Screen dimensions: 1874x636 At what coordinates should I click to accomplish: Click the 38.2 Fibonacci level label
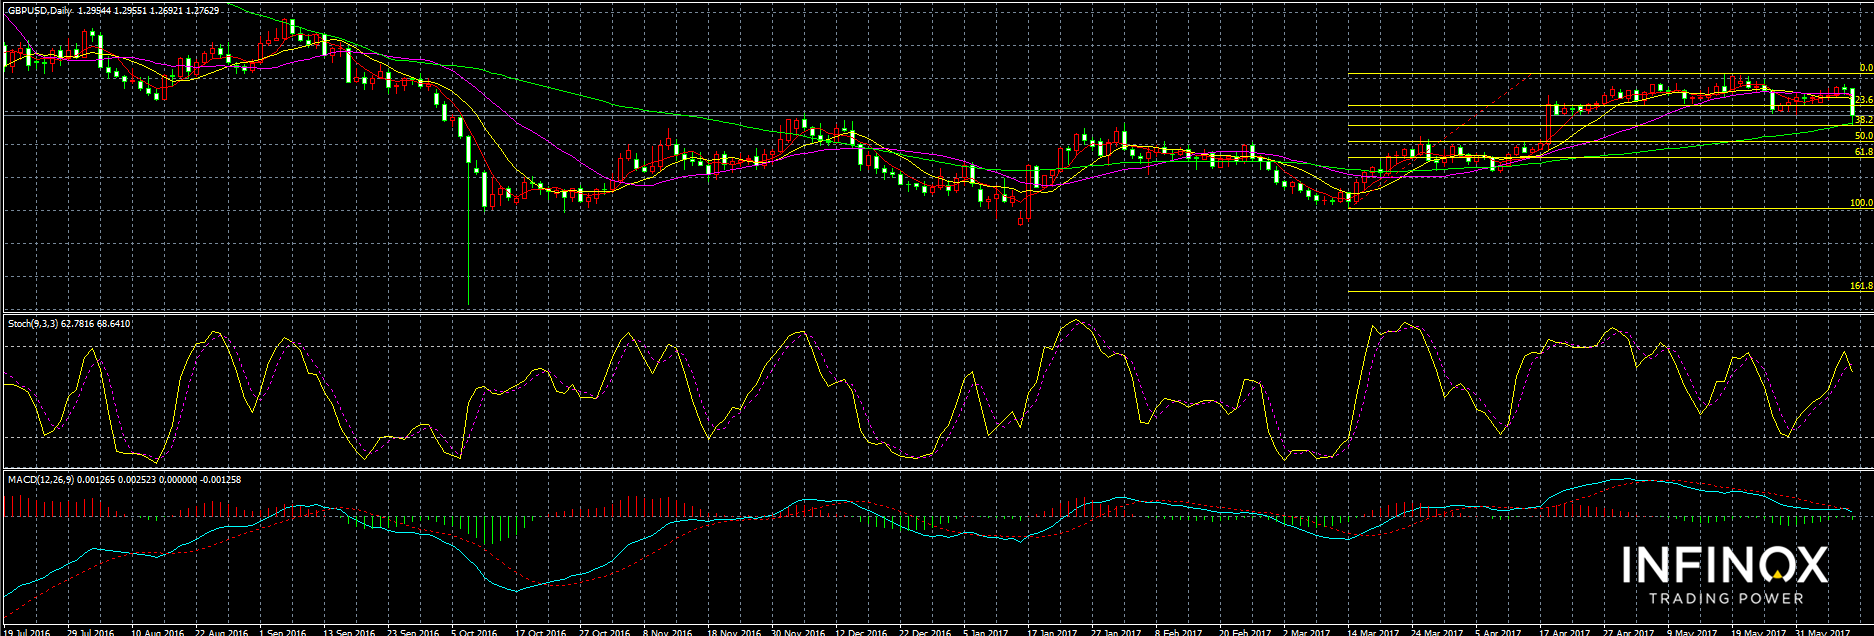1862,119
